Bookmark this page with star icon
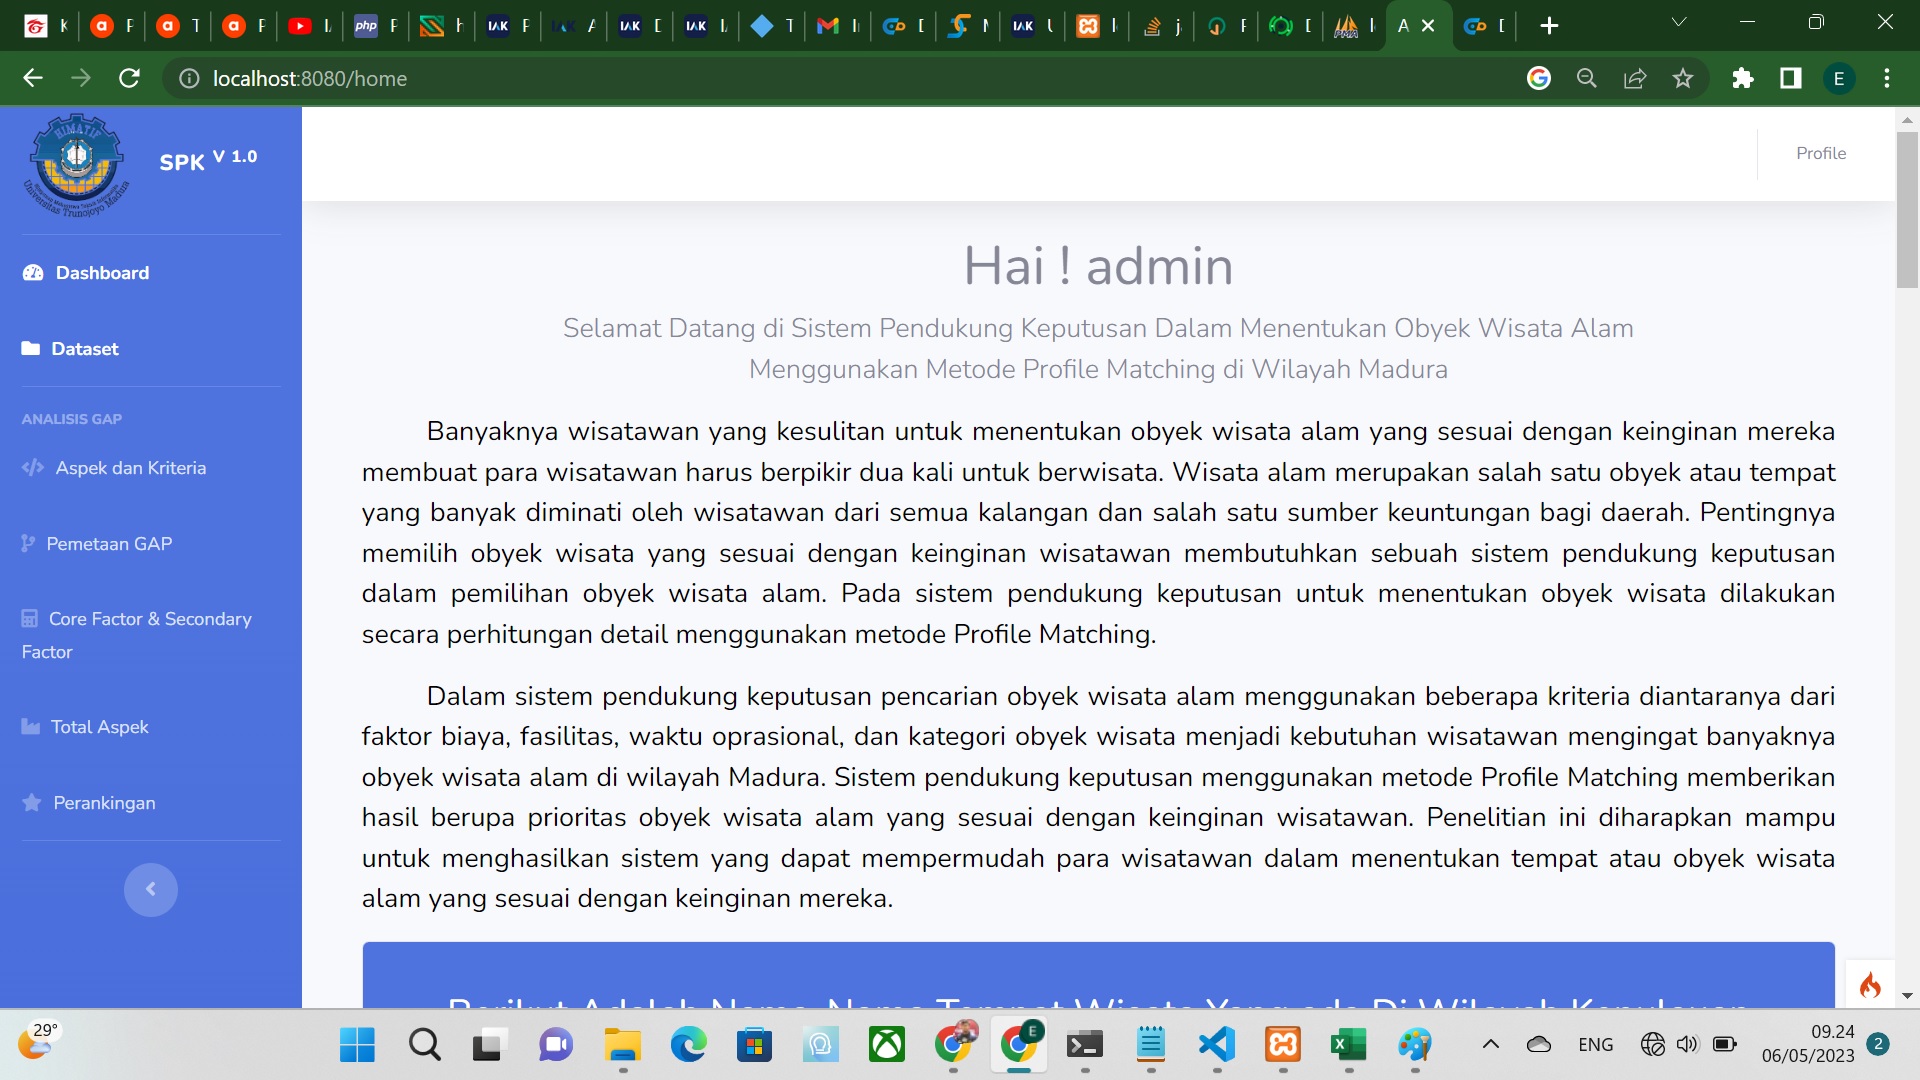The height and width of the screenshot is (1080, 1920). pyautogui.click(x=1683, y=78)
